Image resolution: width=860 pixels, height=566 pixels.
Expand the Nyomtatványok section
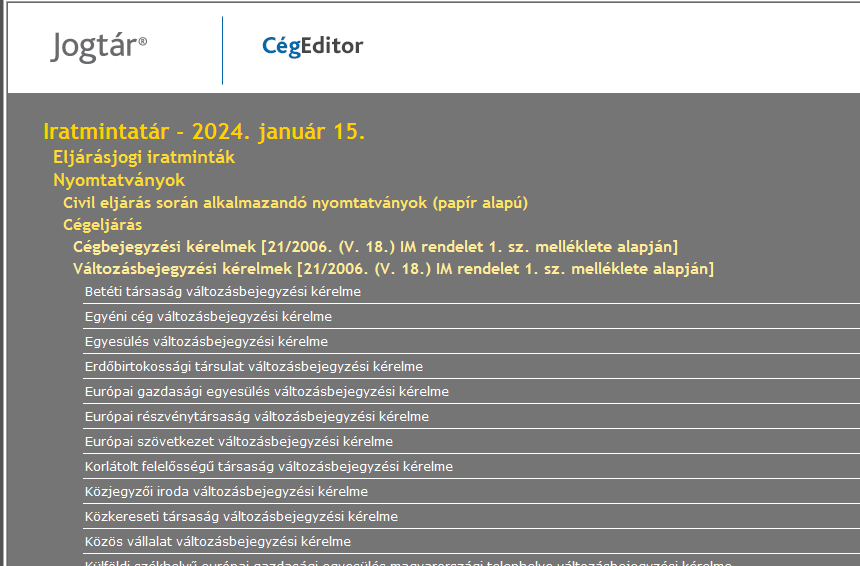[x=119, y=180]
